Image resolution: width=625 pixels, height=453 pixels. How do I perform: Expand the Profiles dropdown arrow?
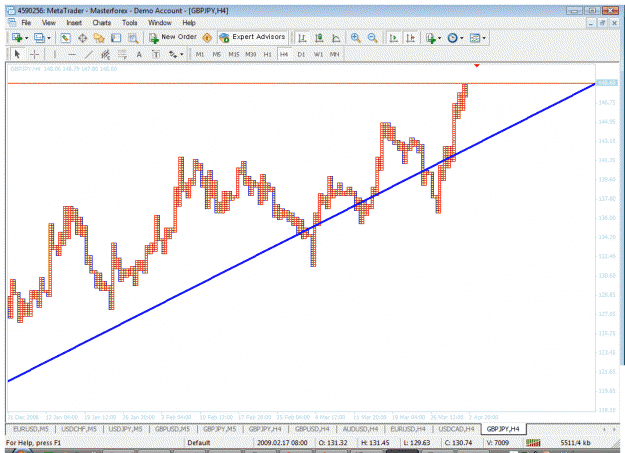[49, 38]
